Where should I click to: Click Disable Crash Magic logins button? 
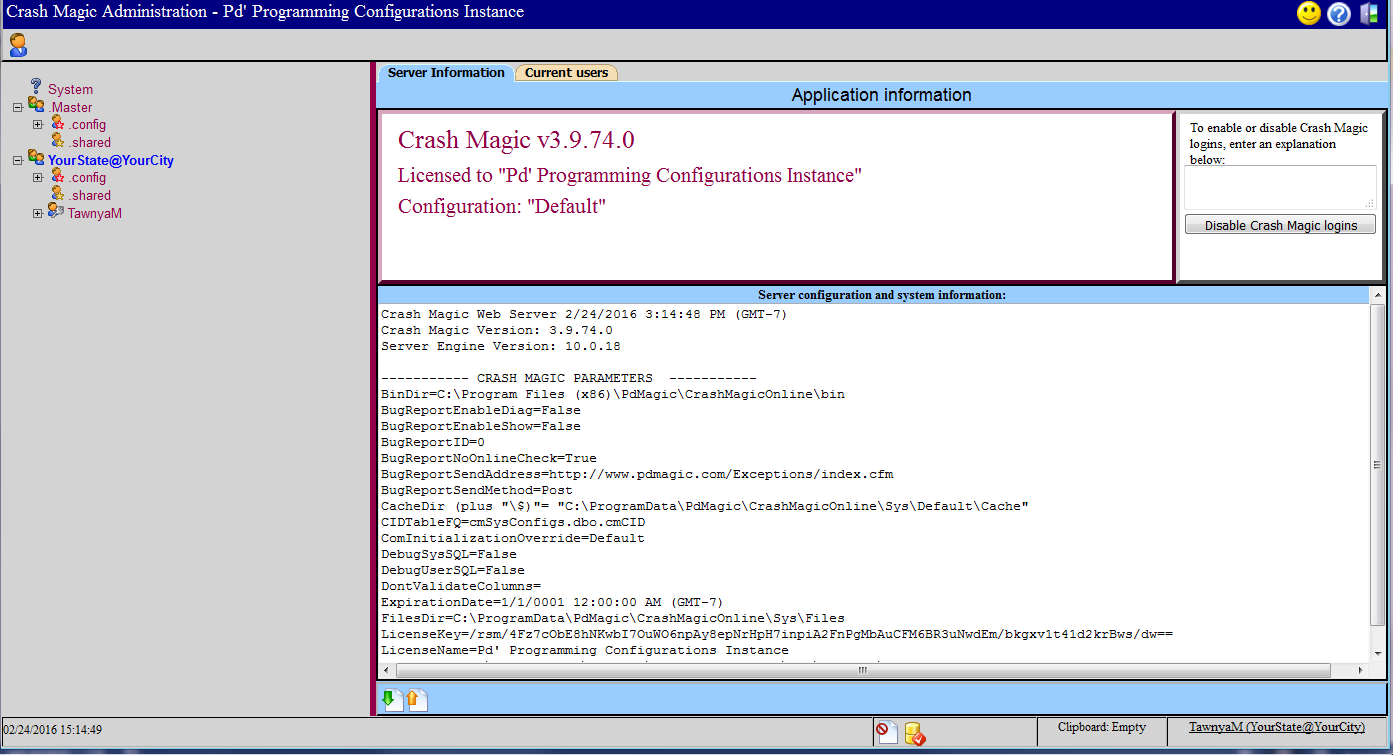pyautogui.click(x=1280, y=225)
